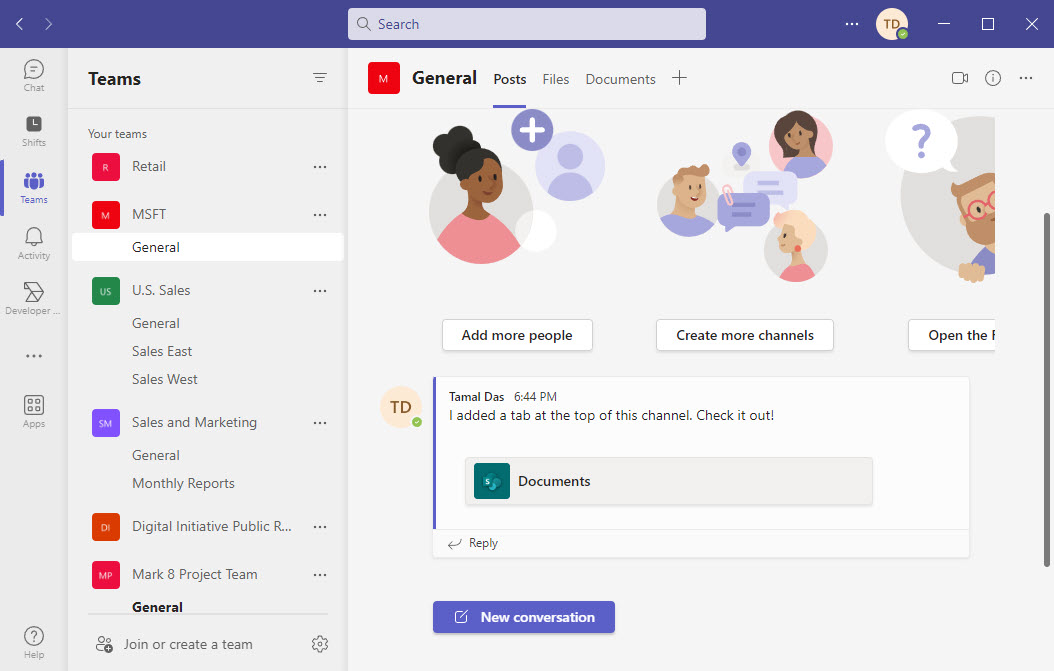This screenshot has width=1054, height=671.
Task: Go forward with the right arrow
Action: click(48, 24)
